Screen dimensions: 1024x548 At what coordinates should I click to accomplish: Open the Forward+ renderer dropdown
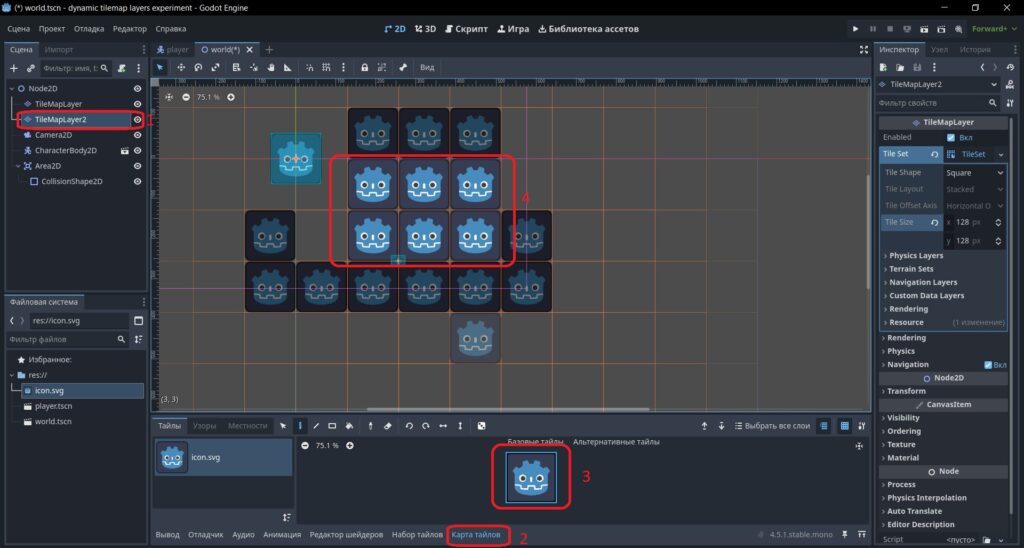[x=993, y=29]
